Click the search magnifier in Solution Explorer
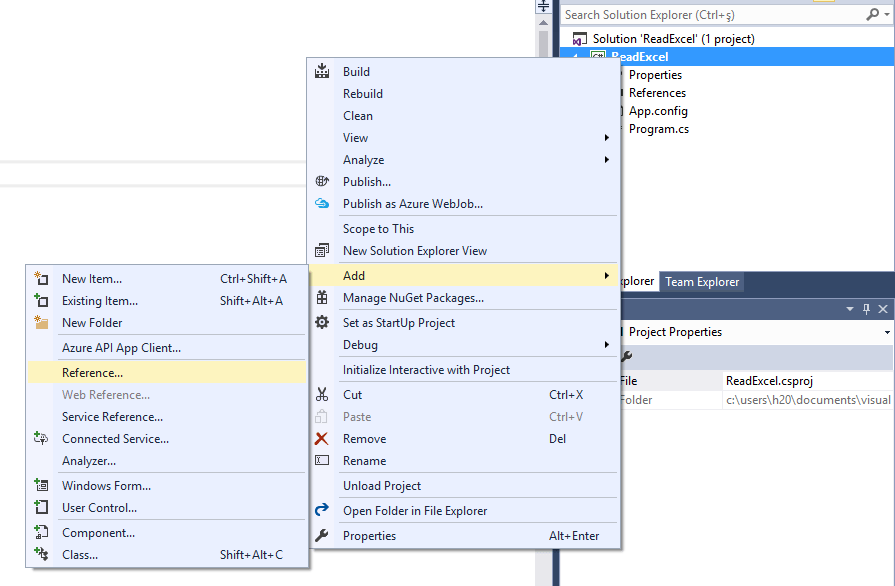 point(872,14)
